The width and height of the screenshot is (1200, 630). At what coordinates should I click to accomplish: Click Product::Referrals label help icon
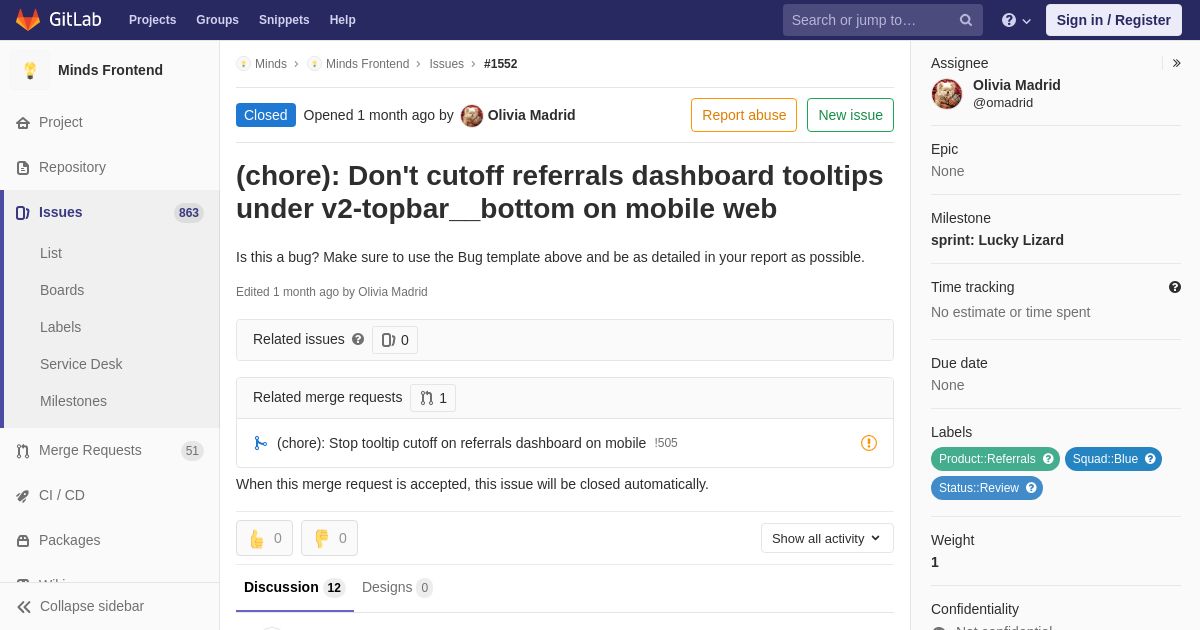pos(1048,459)
